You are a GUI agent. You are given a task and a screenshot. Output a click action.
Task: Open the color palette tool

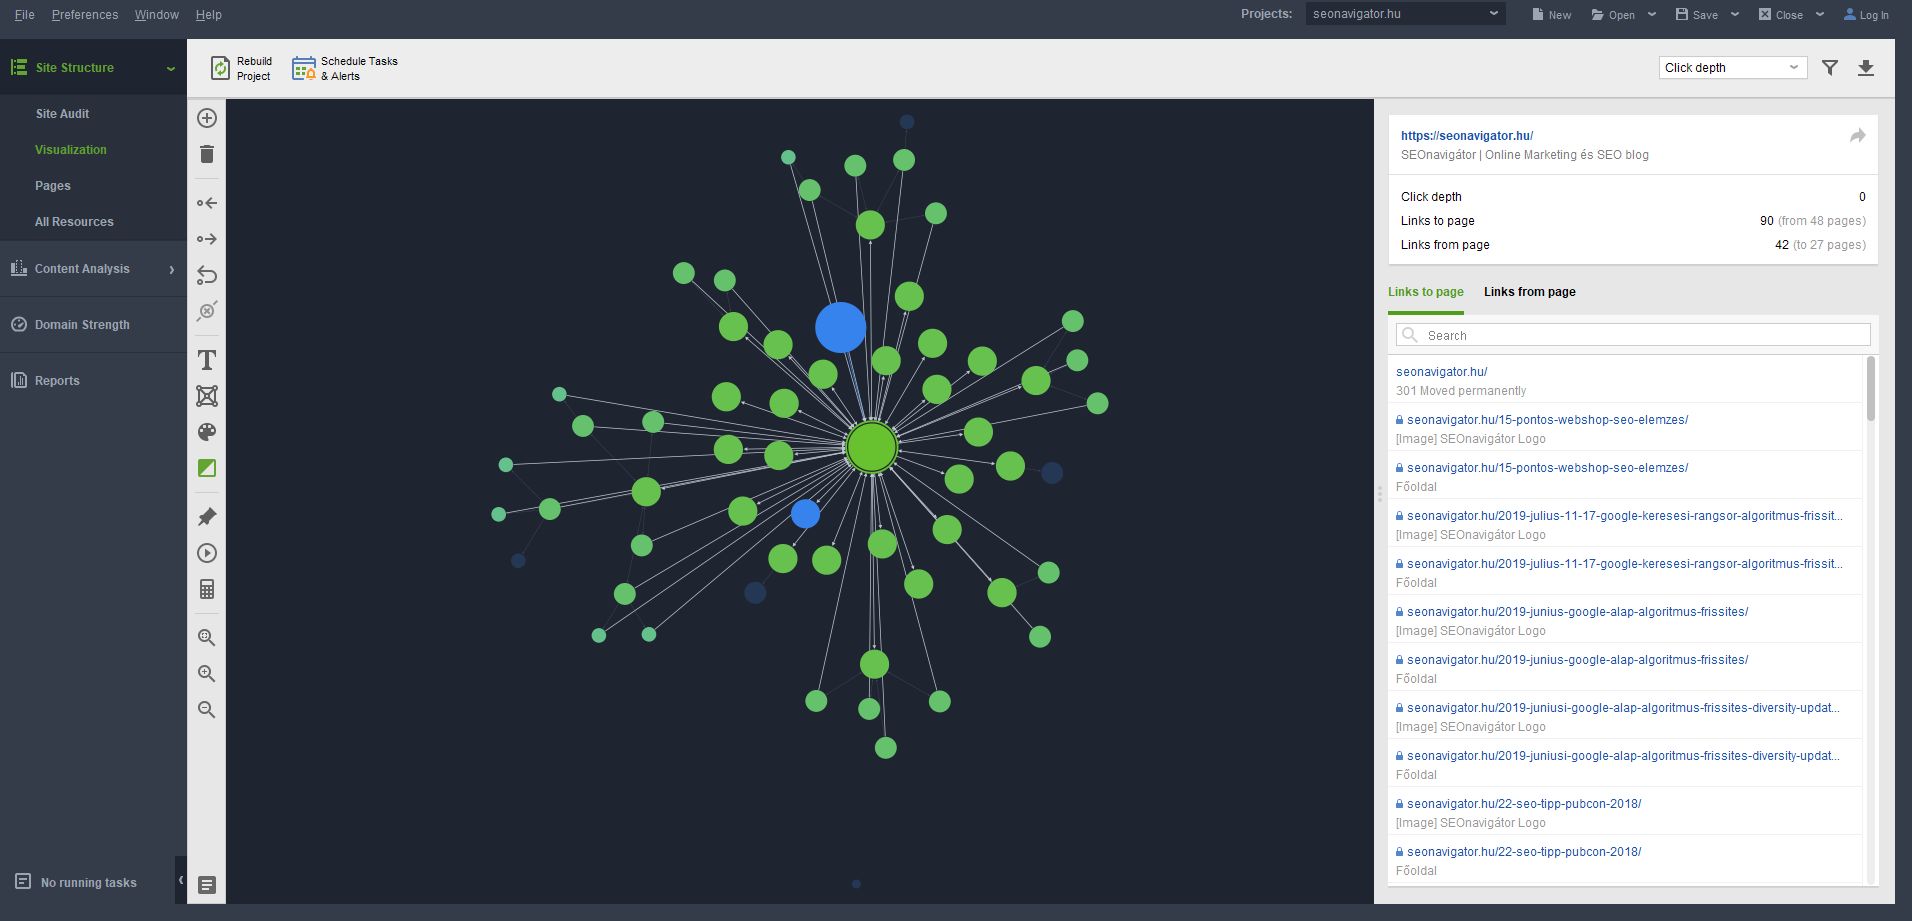pos(207,432)
